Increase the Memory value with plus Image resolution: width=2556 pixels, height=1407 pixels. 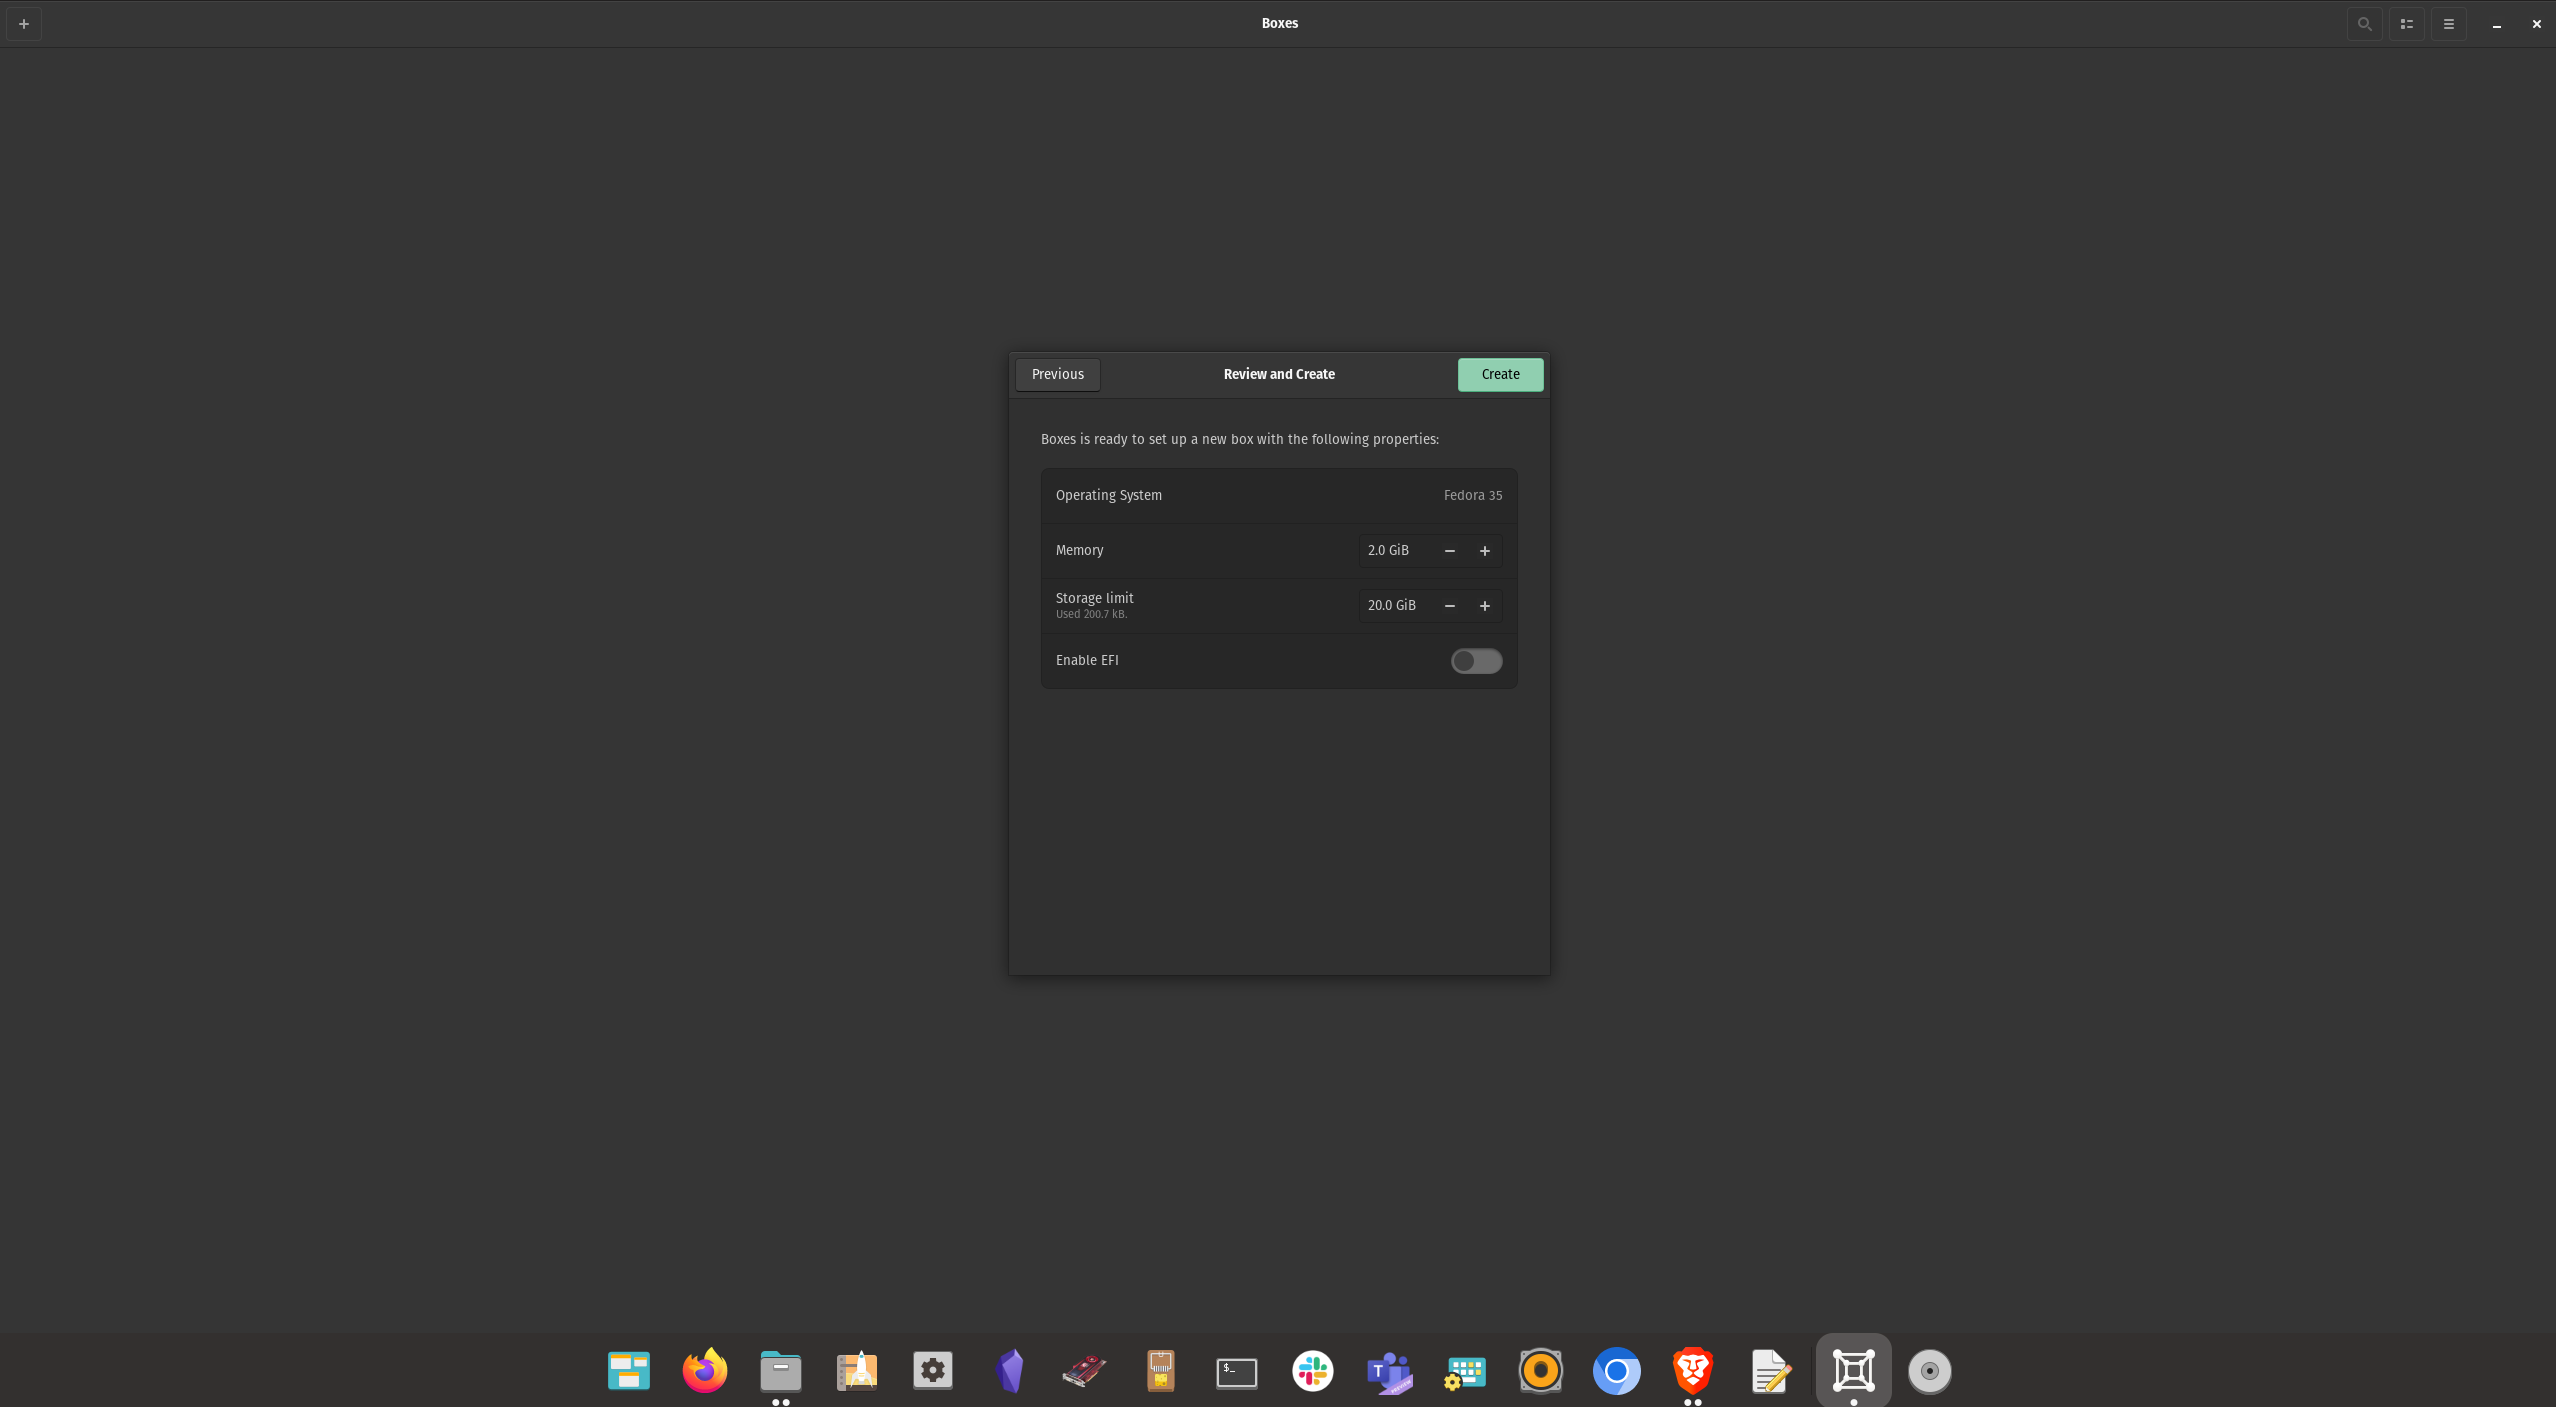point(1484,550)
